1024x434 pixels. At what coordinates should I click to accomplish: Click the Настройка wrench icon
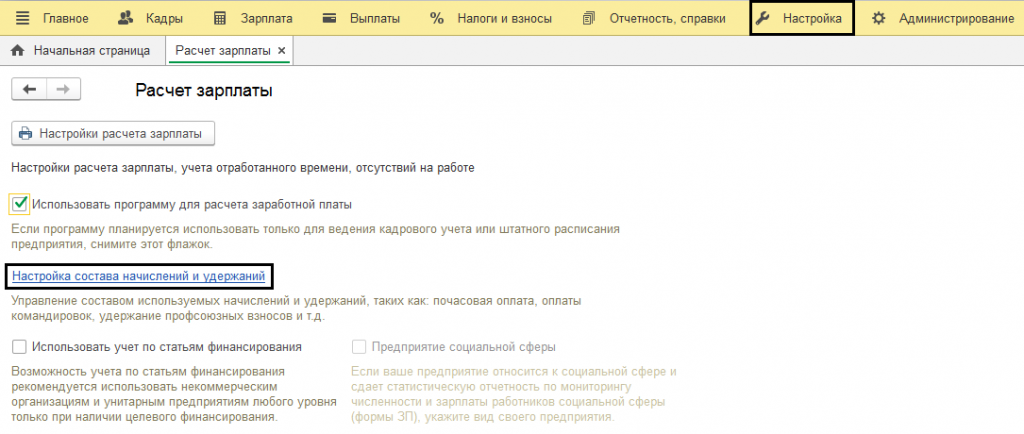(x=765, y=18)
